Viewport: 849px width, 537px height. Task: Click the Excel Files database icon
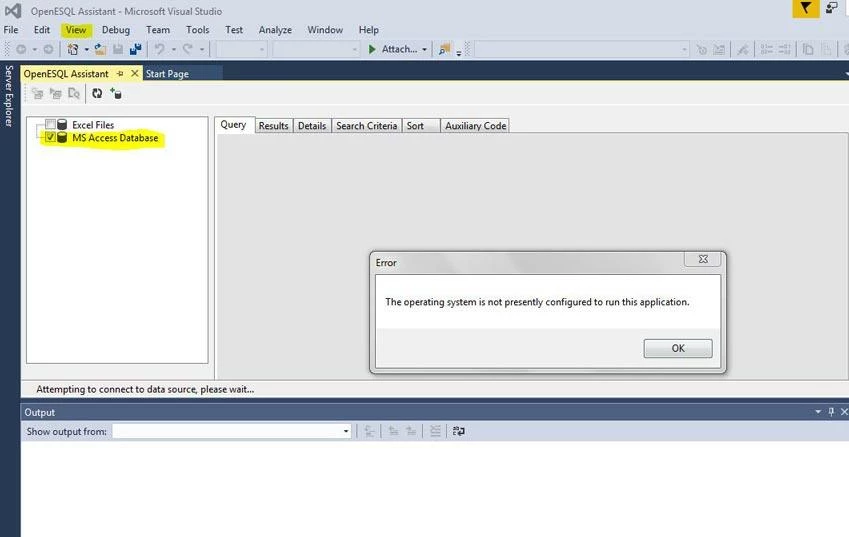click(x=62, y=125)
